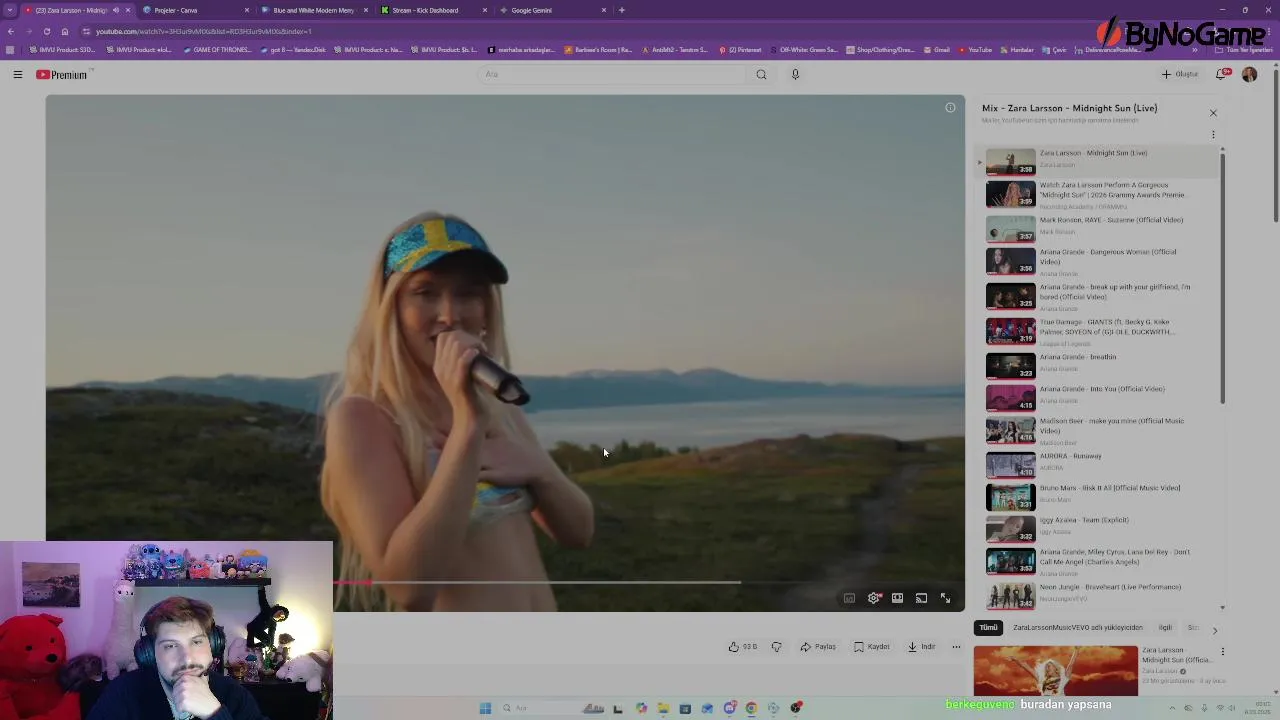Like the video with the thumbs-up button

(x=742, y=647)
